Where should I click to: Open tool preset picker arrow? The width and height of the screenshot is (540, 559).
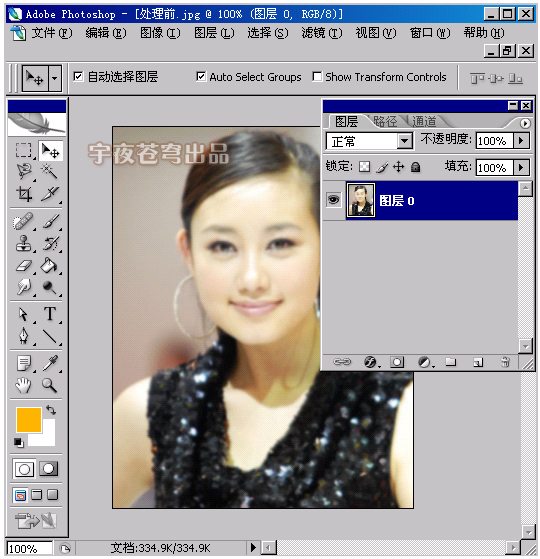point(55,78)
